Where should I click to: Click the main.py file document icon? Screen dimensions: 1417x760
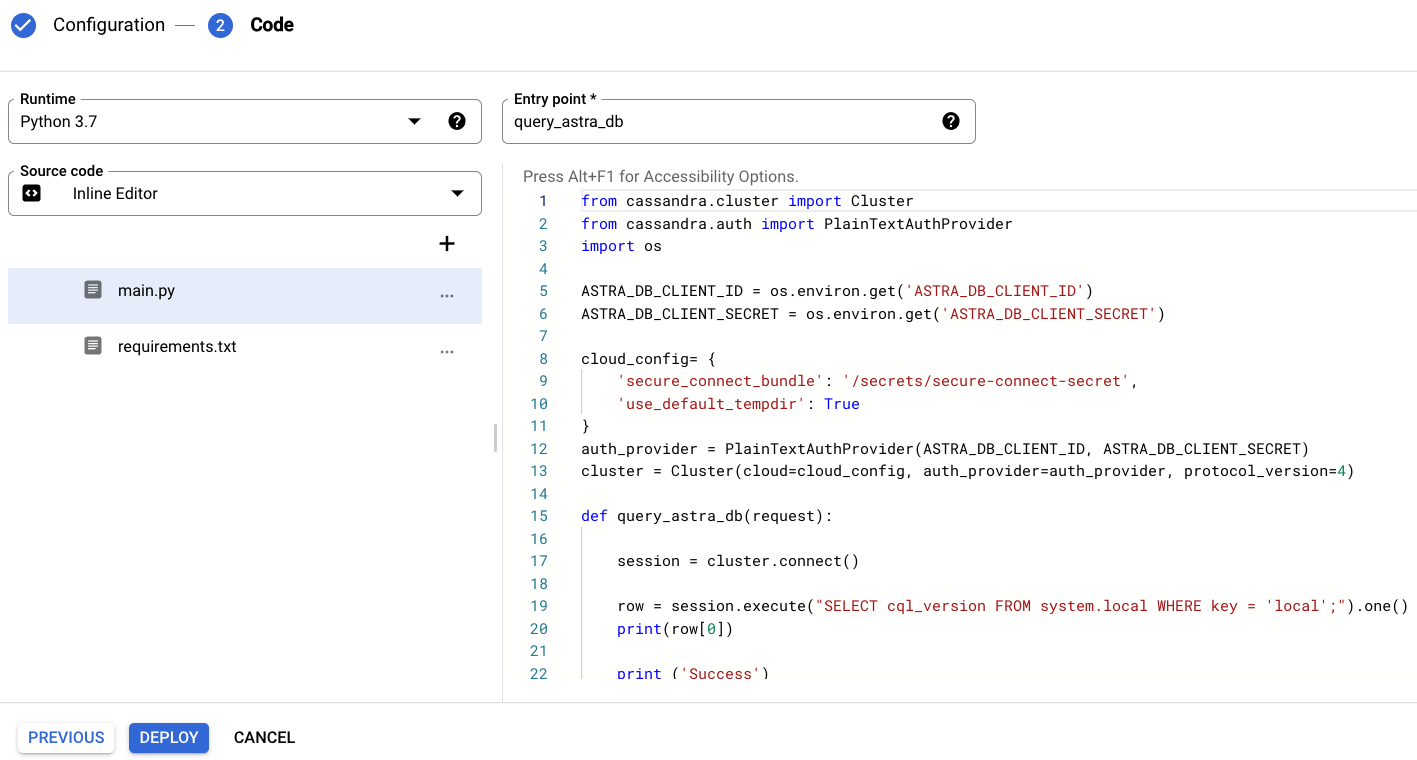pos(93,290)
